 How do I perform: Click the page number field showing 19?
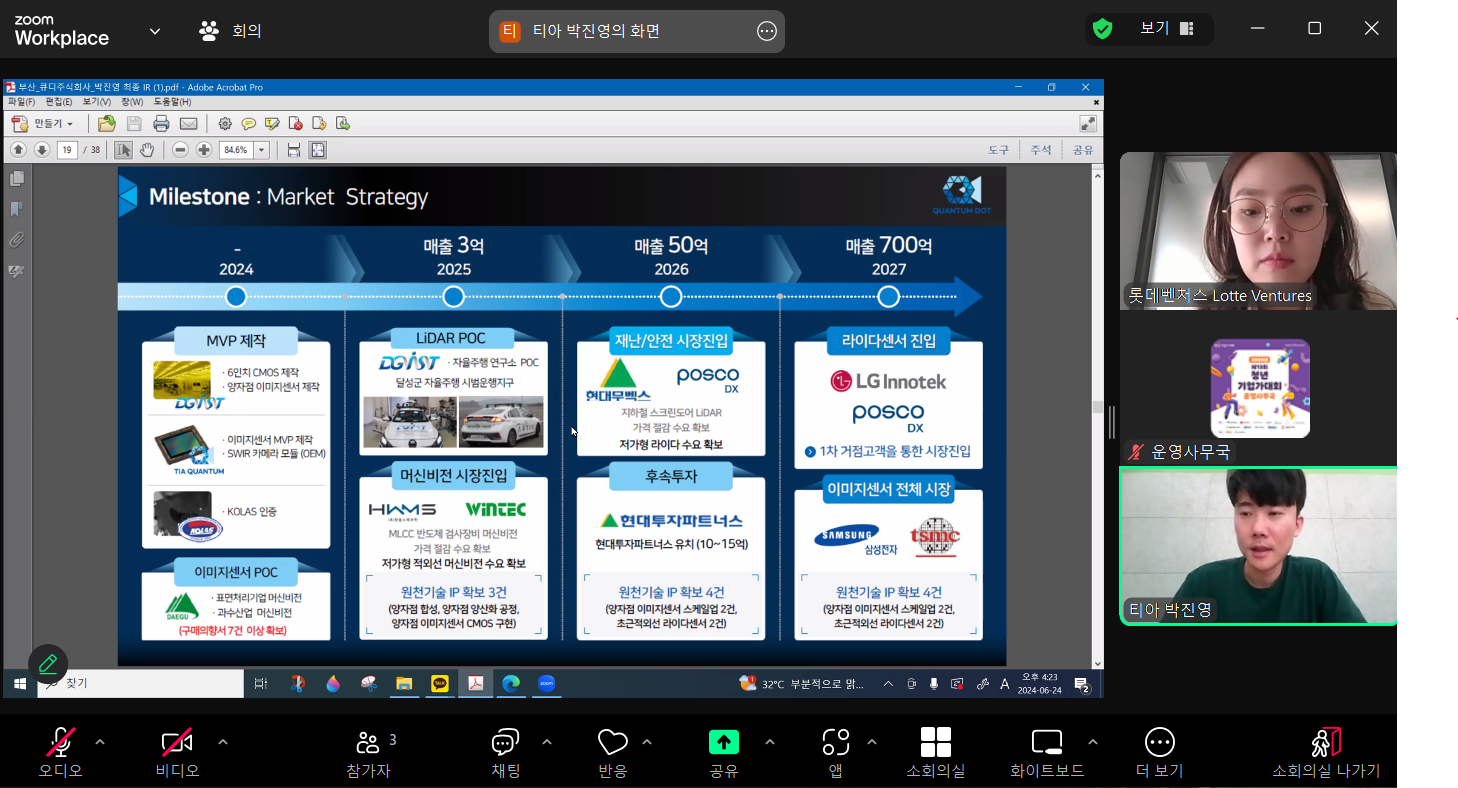coord(68,150)
